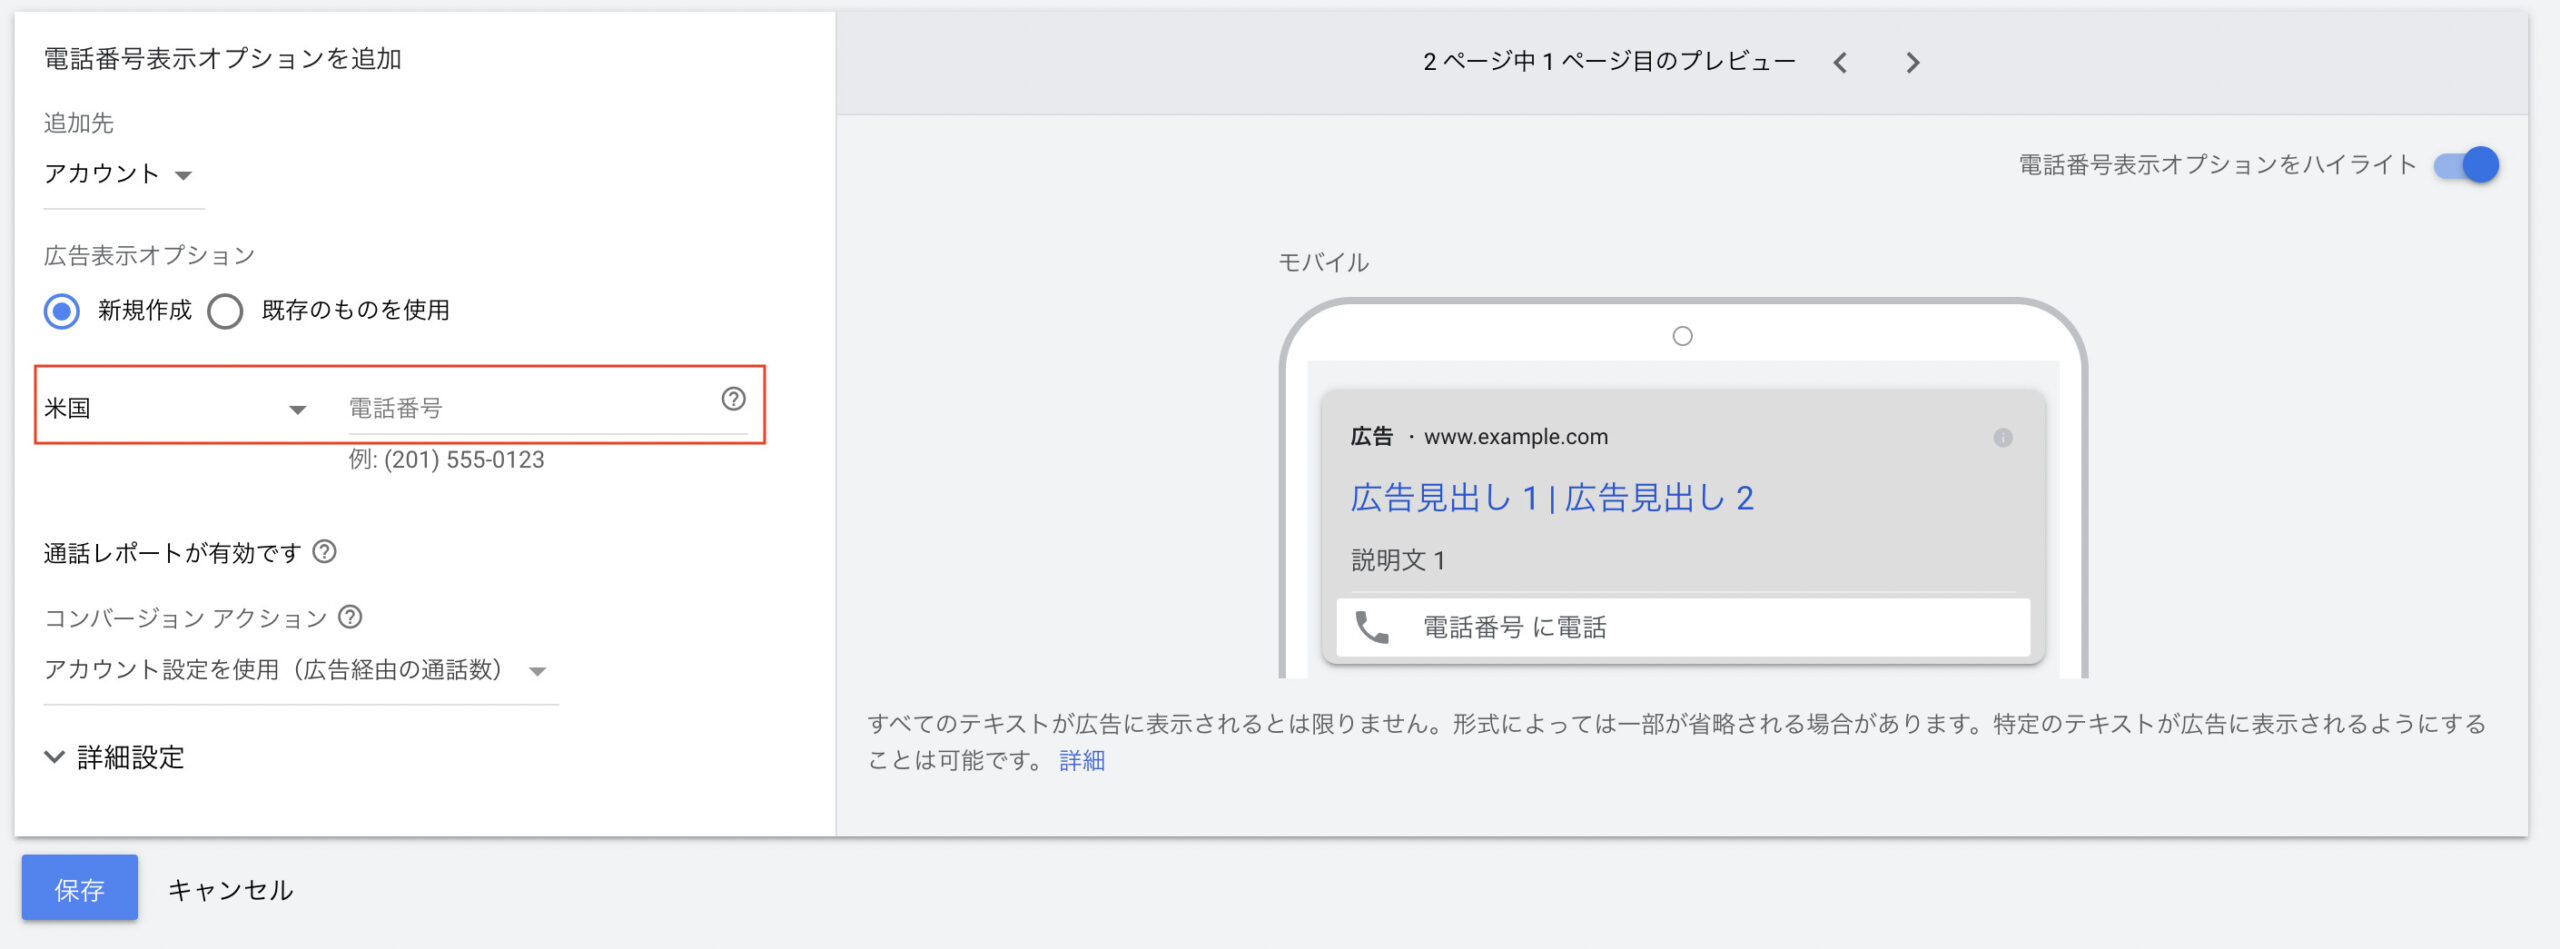
Task: Click the 電話番号 input field
Action: point(530,409)
